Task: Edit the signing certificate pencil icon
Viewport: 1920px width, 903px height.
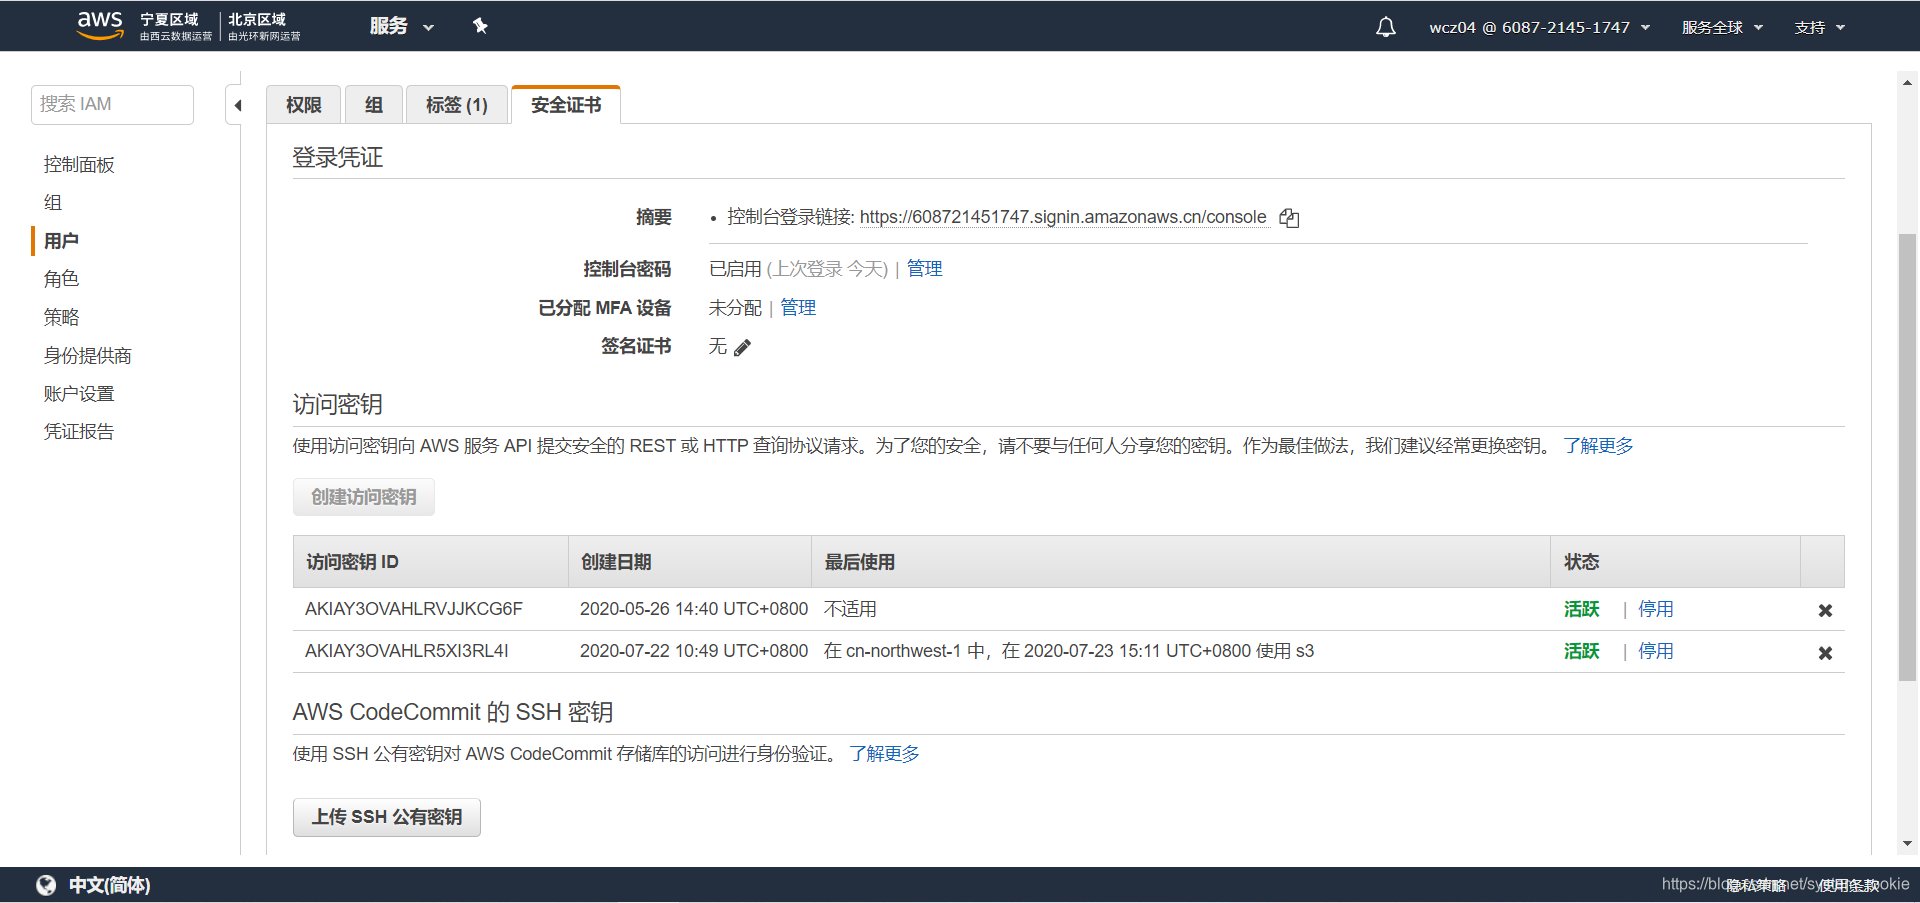Action: point(742,348)
